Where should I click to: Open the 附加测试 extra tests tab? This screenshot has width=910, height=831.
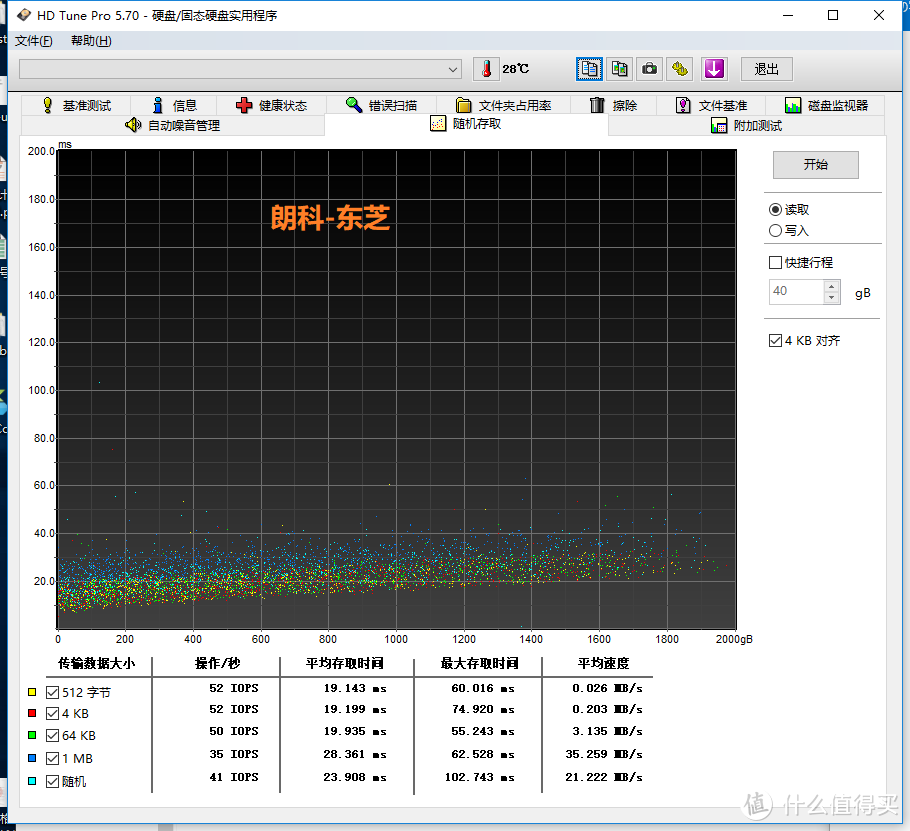(x=746, y=125)
